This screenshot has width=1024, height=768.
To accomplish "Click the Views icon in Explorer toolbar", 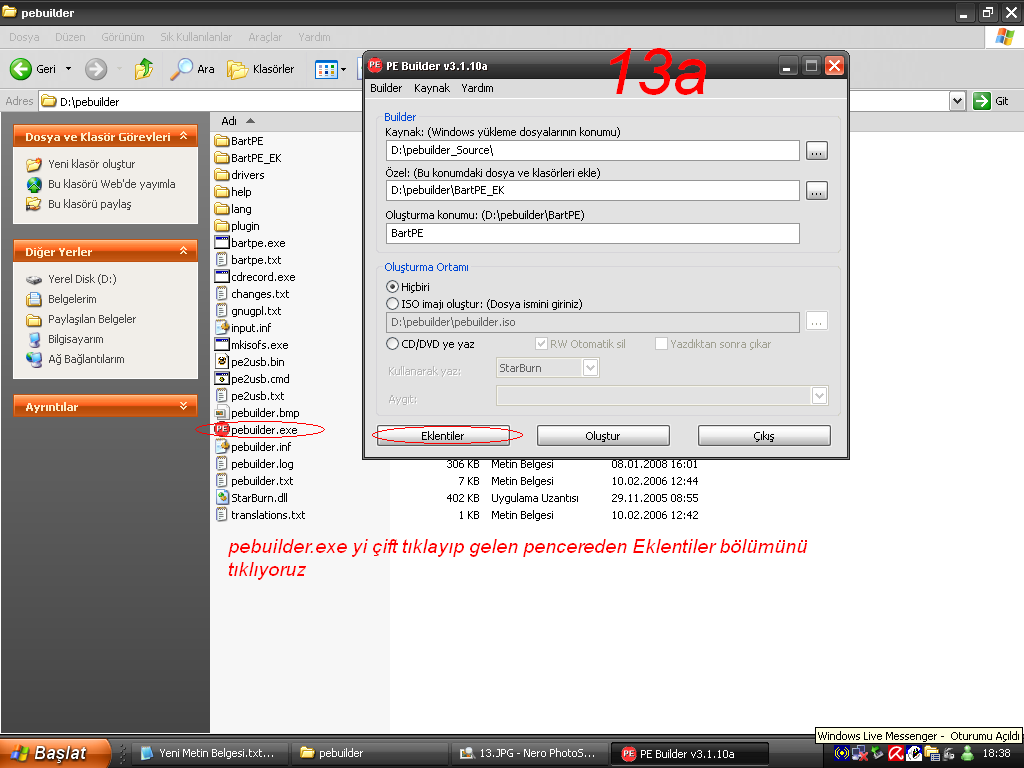I will [326, 69].
